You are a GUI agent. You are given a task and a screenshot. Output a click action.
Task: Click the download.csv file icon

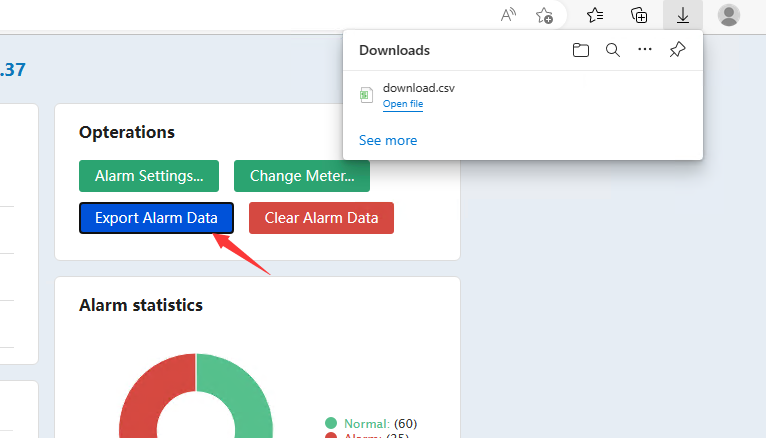point(367,95)
